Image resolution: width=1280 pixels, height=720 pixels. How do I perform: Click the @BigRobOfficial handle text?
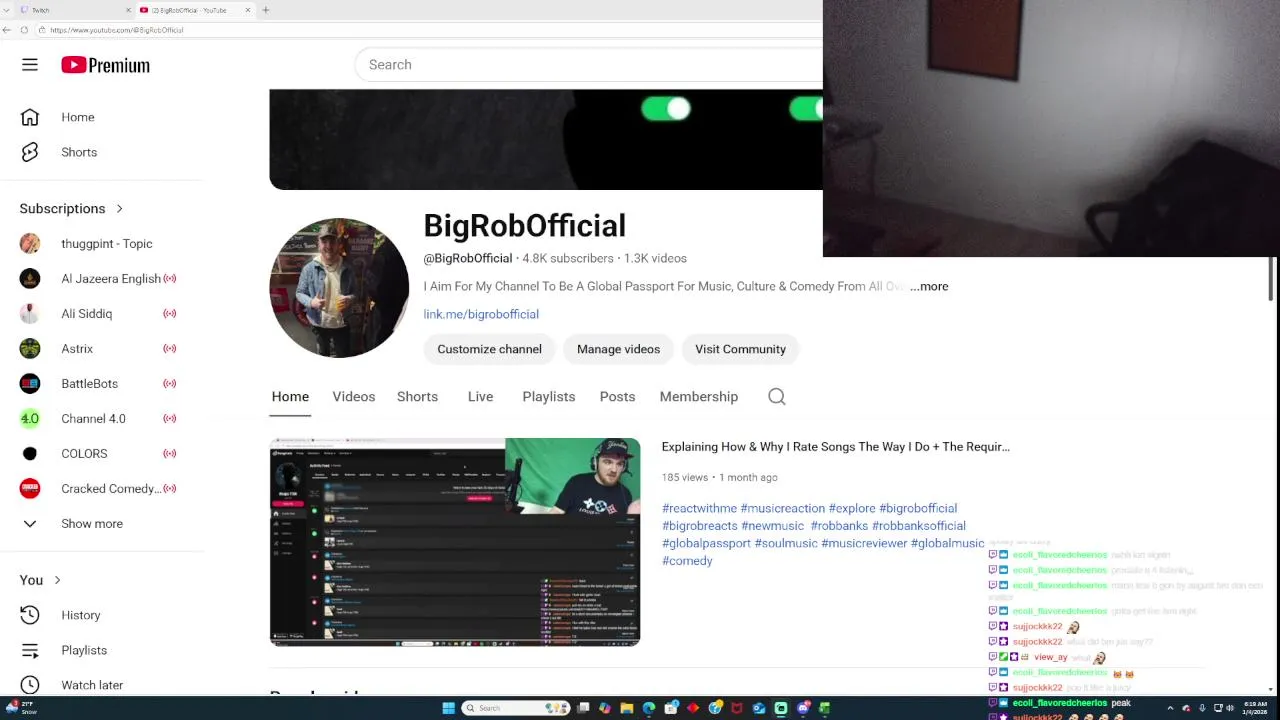[x=468, y=258]
